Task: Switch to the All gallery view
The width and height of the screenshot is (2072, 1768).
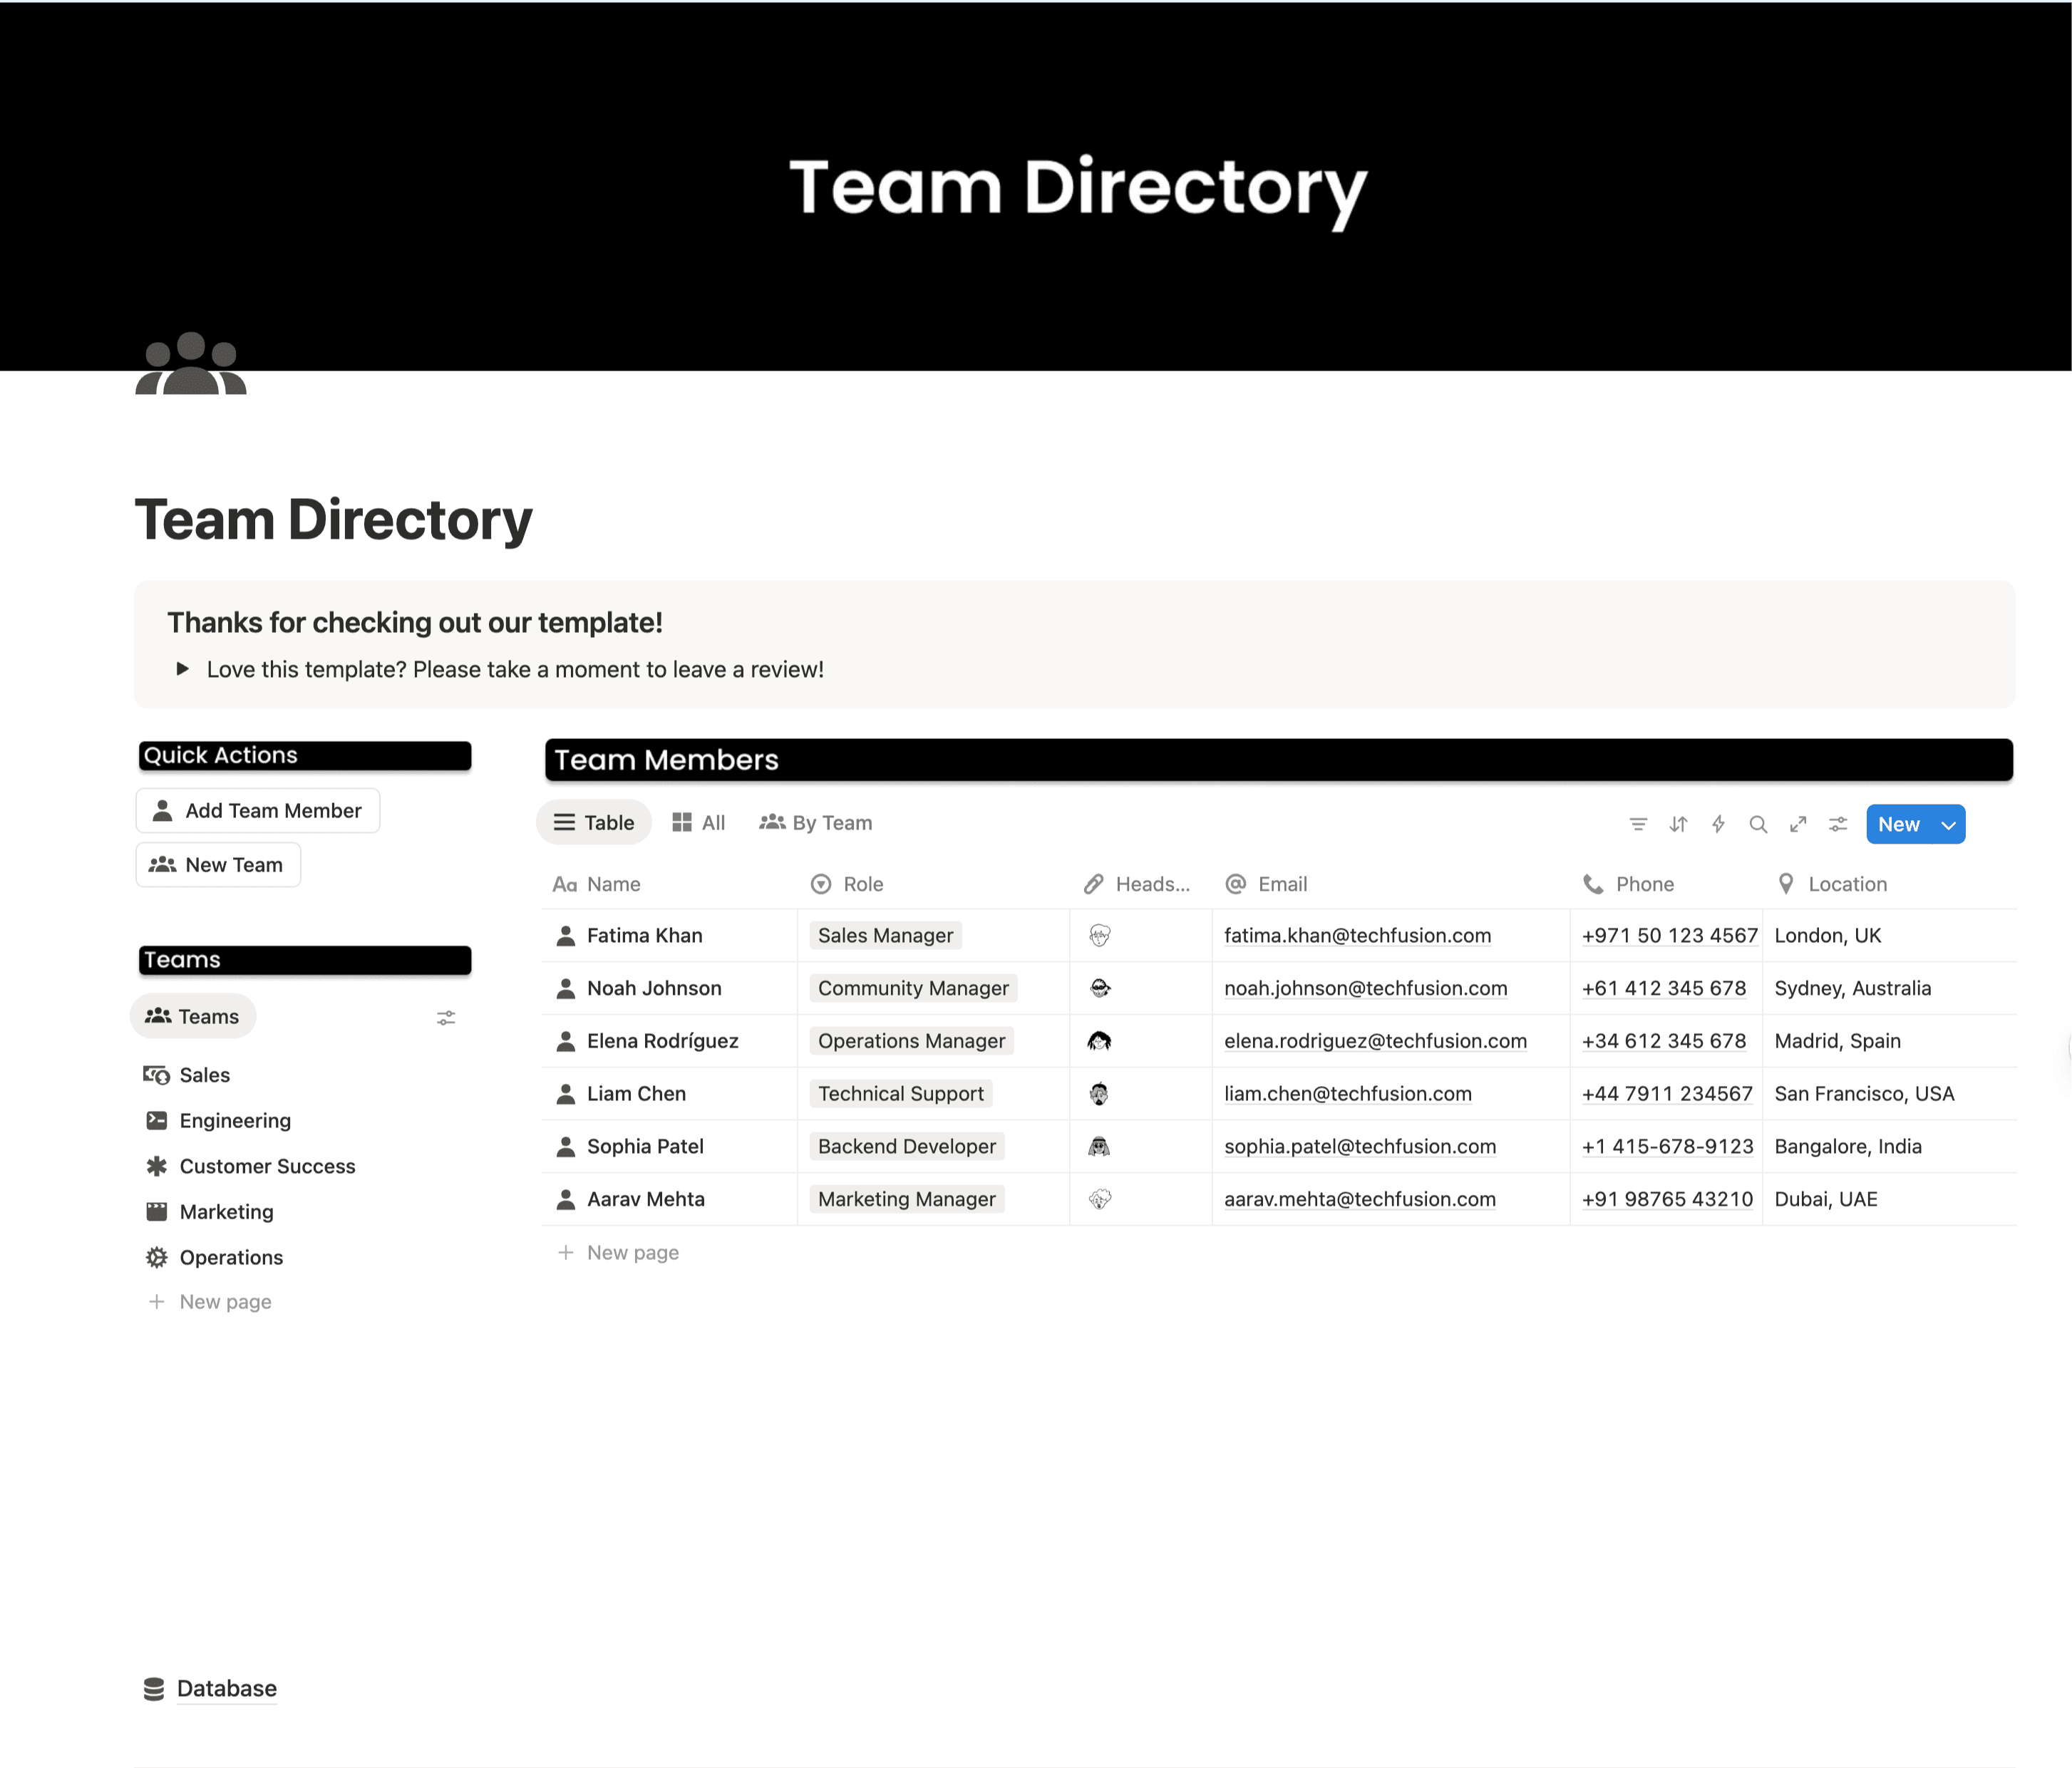Action: click(699, 822)
